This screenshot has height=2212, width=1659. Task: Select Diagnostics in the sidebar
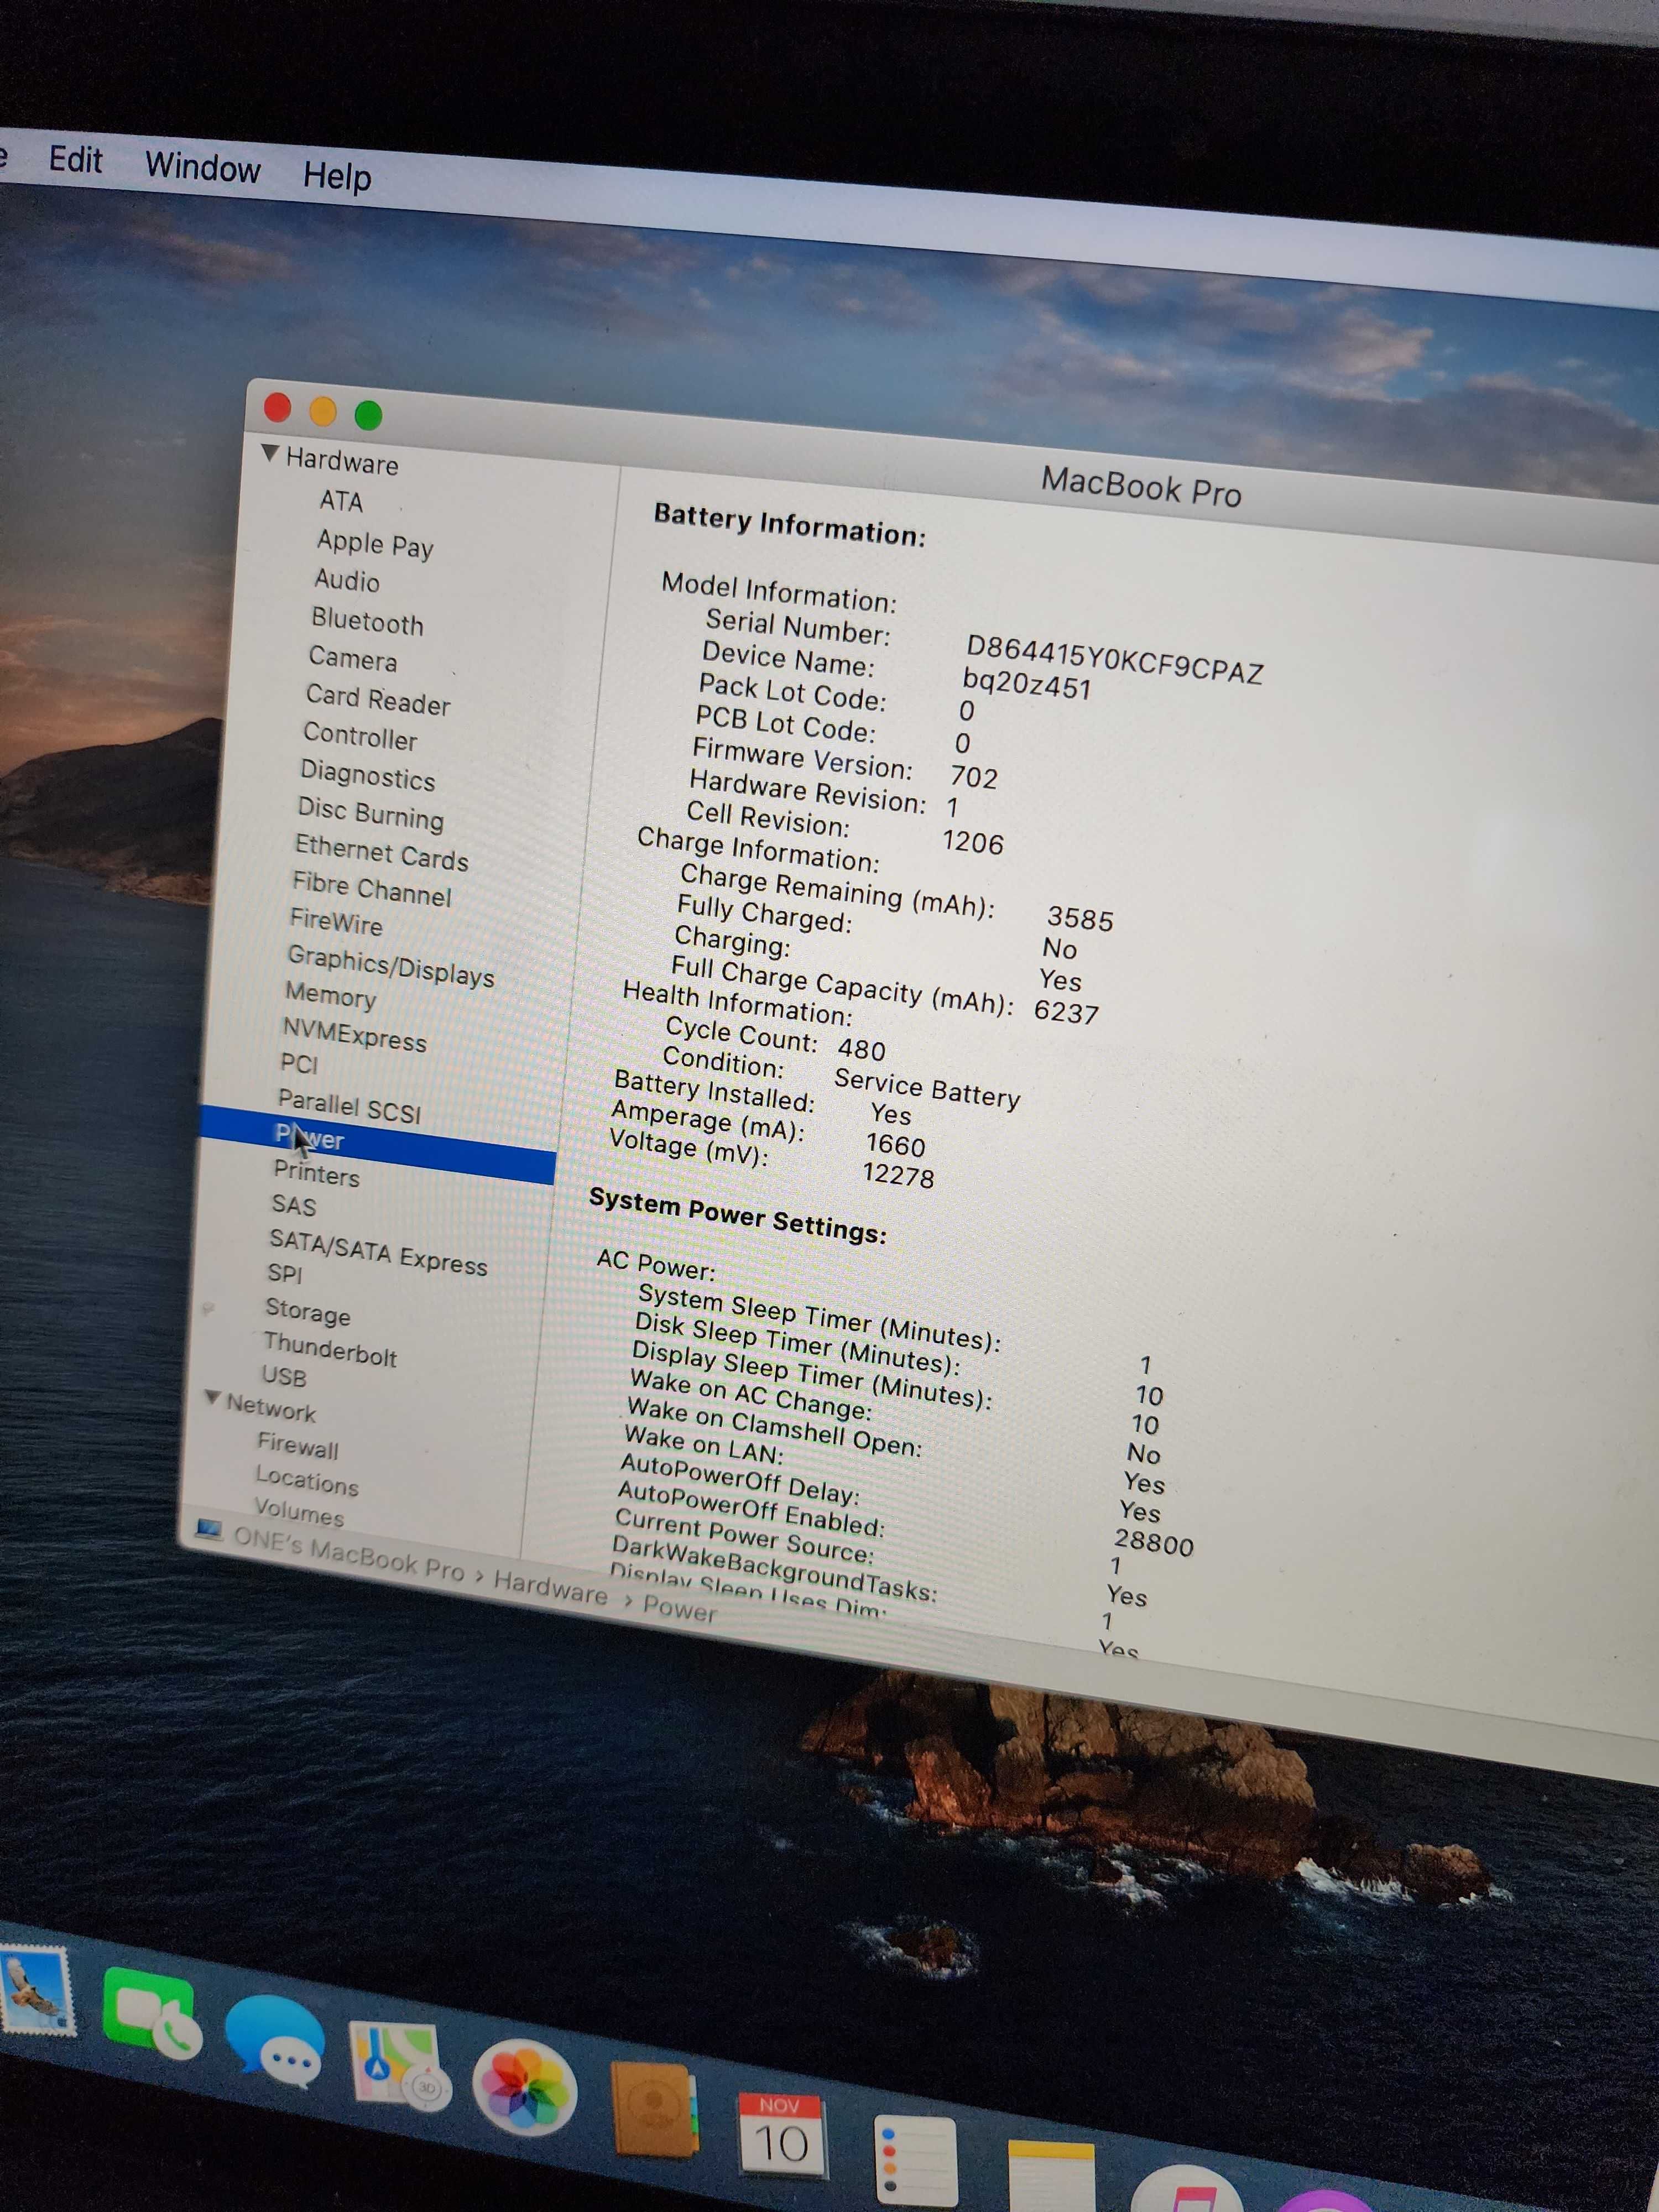367,775
